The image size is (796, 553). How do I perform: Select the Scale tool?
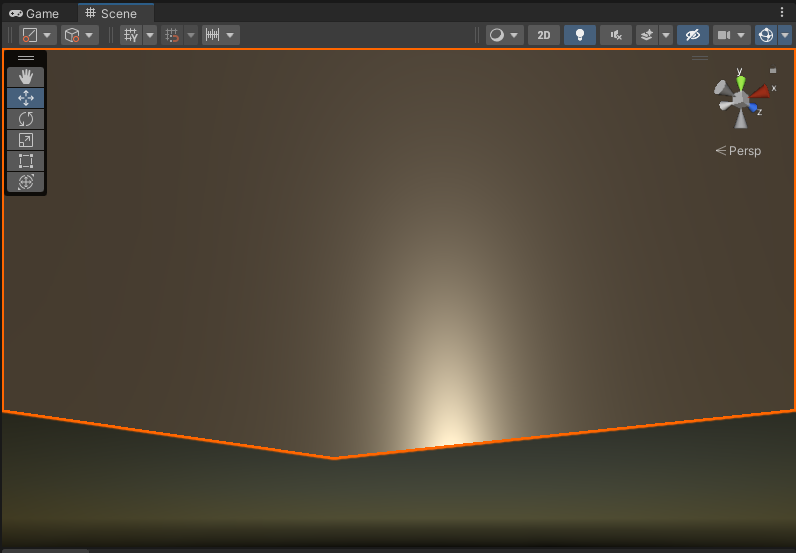pos(26,140)
